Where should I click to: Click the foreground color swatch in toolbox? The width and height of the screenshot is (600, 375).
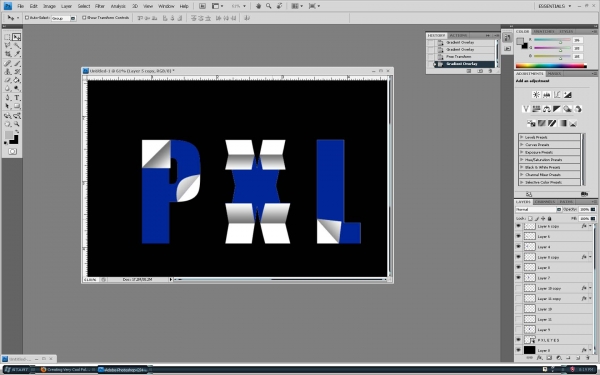8,135
